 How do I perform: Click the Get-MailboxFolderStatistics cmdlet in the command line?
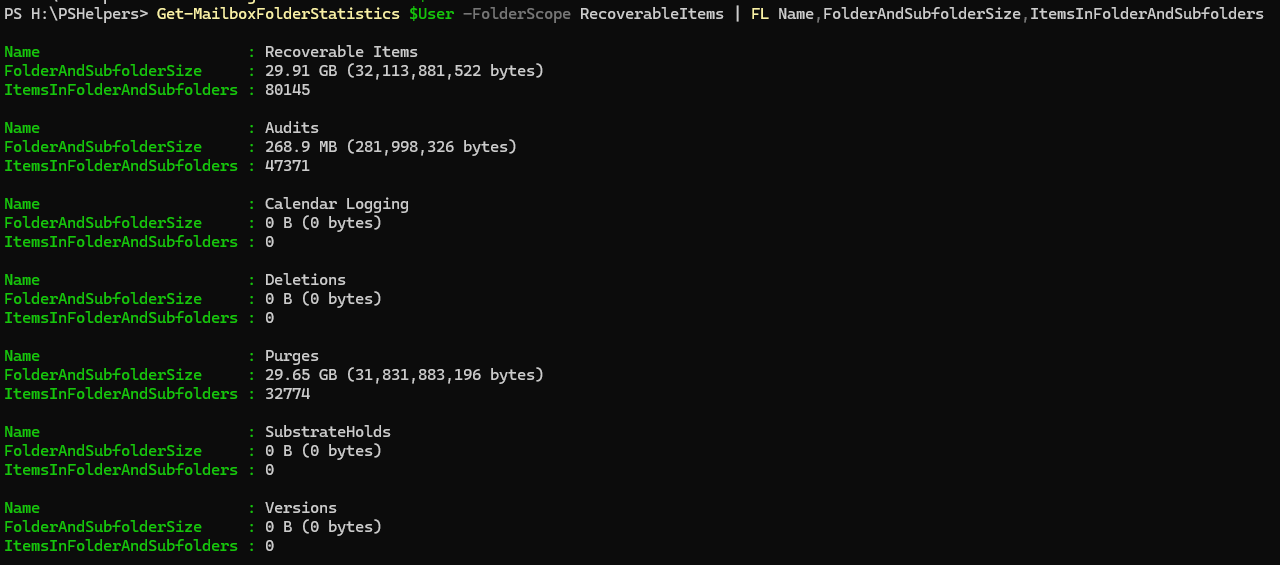click(278, 14)
